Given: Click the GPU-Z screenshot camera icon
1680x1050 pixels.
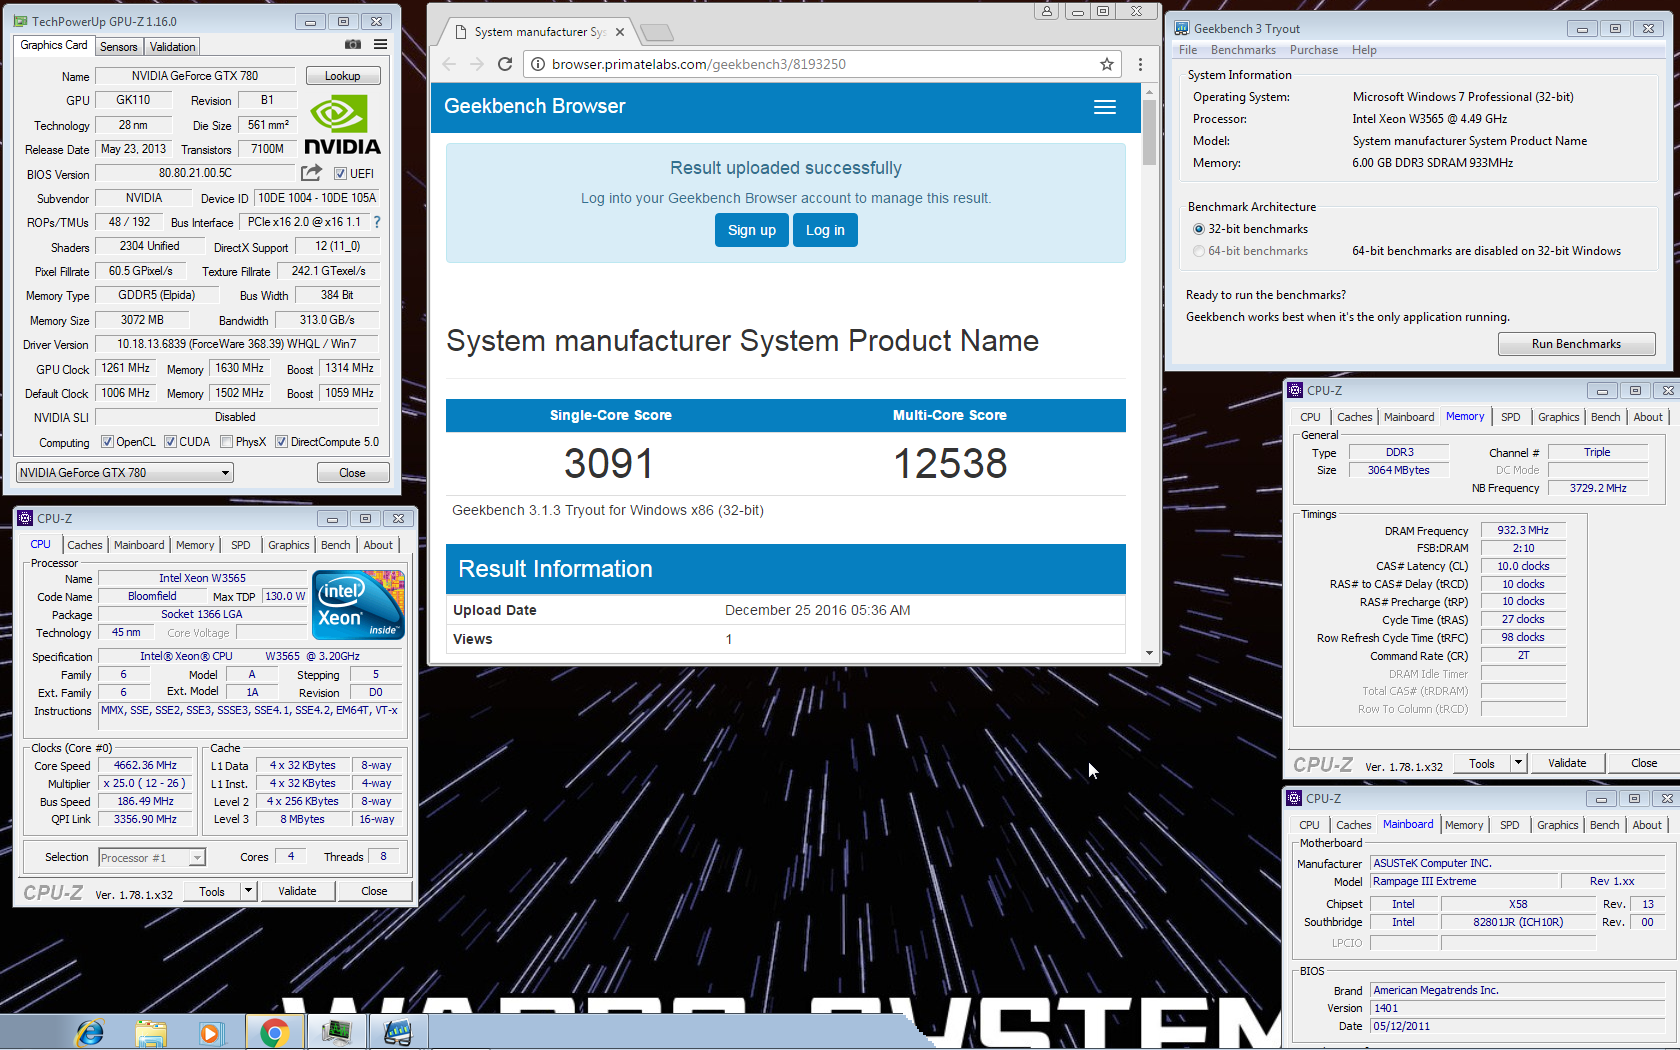Looking at the screenshot, I should pyautogui.click(x=353, y=44).
